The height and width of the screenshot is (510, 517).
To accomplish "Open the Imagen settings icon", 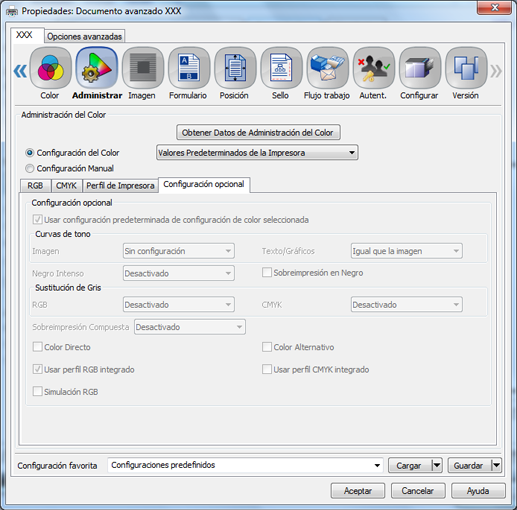I will coord(143,68).
